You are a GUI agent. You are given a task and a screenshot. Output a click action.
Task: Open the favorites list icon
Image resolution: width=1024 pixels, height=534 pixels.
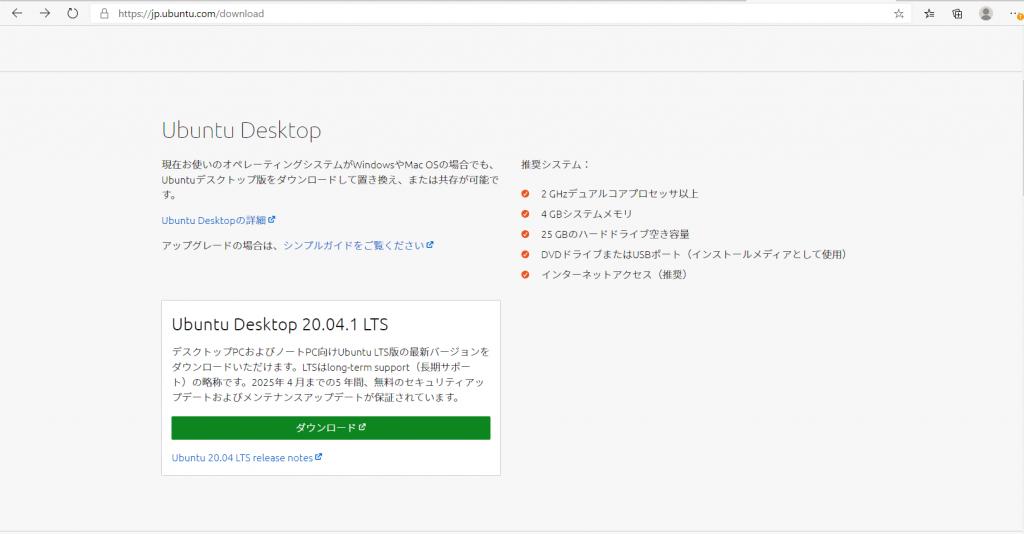[929, 13]
